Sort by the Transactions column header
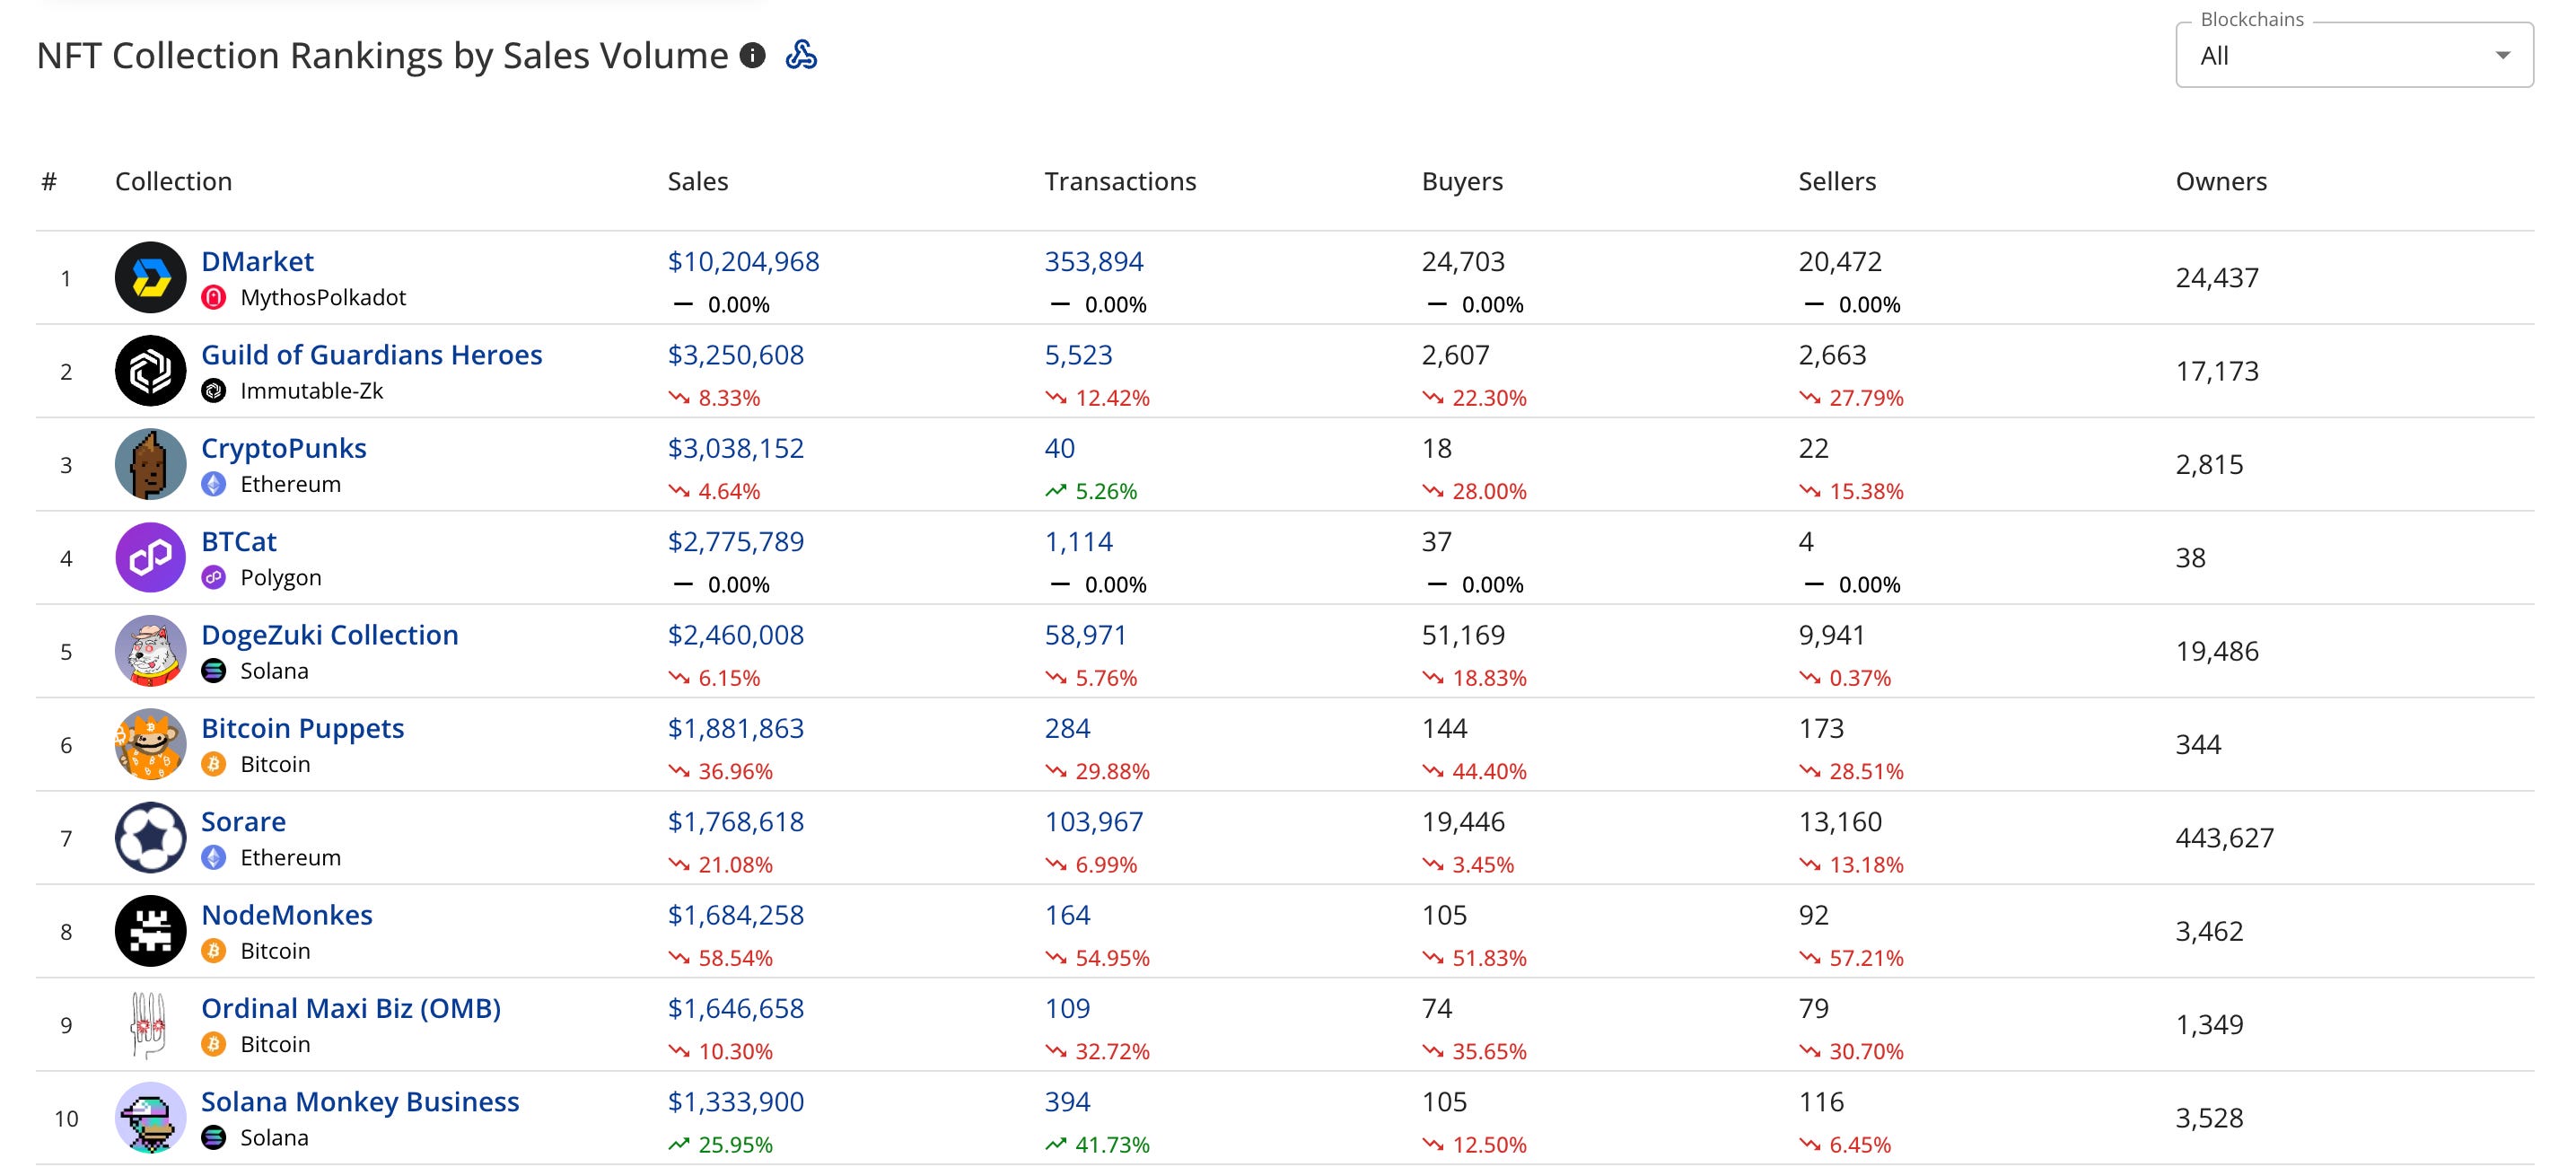This screenshot has width=2576, height=1167. (x=1119, y=182)
